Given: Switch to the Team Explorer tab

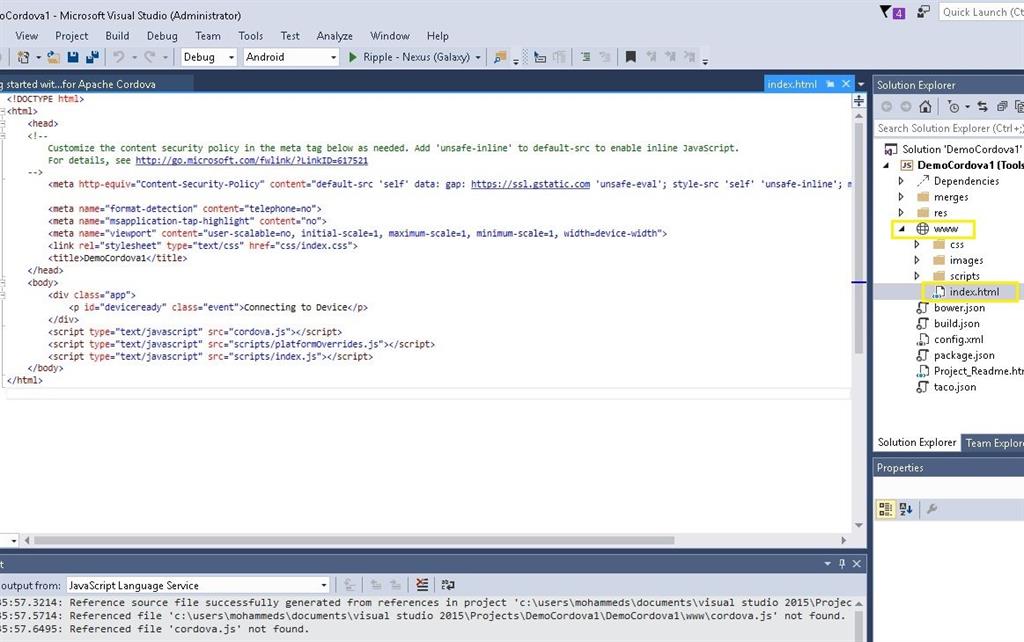Looking at the screenshot, I should (992, 443).
